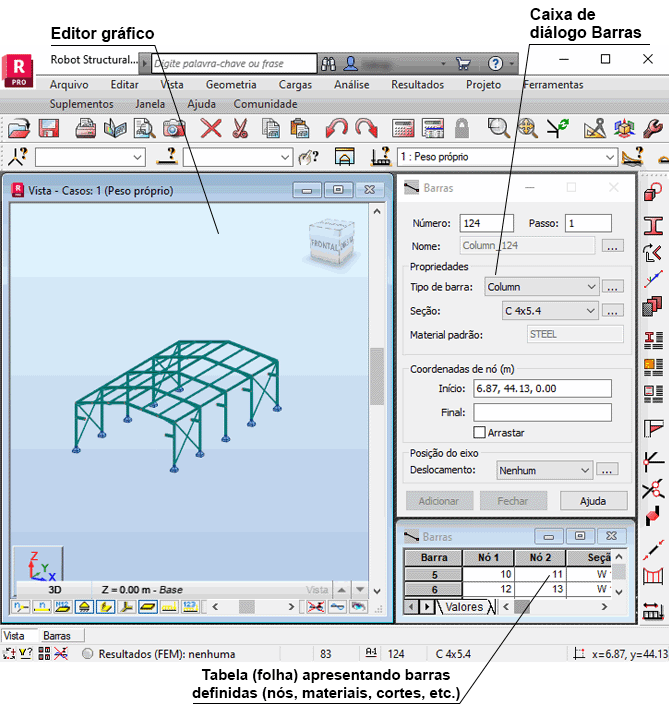Open the Análise menu
The image size is (669, 710).
pyautogui.click(x=351, y=85)
